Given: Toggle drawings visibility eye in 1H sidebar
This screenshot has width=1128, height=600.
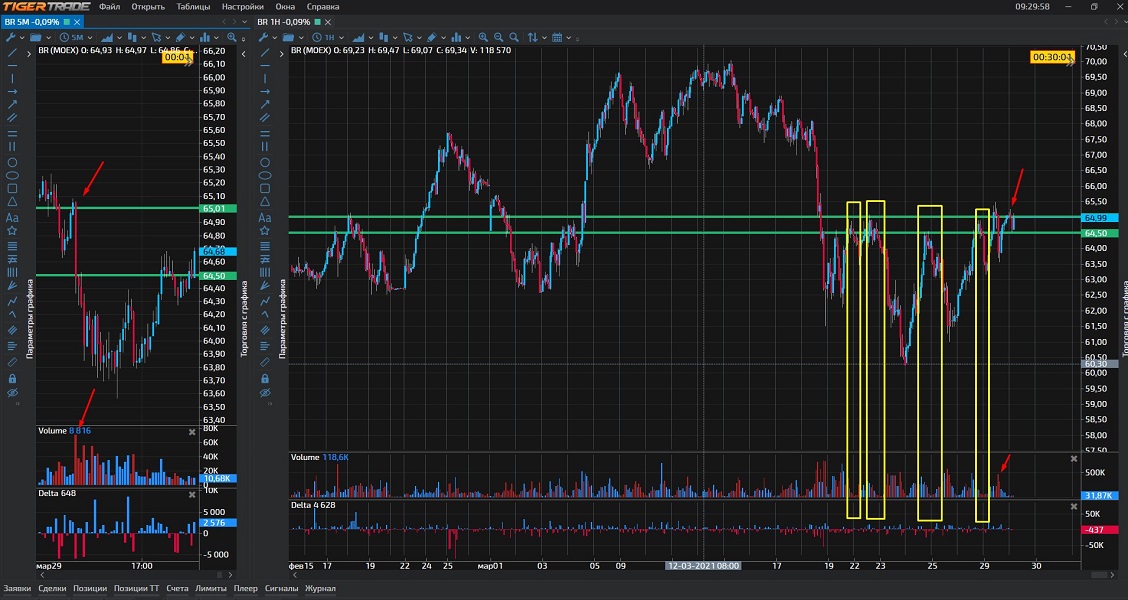Looking at the screenshot, I should pos(265,393).
